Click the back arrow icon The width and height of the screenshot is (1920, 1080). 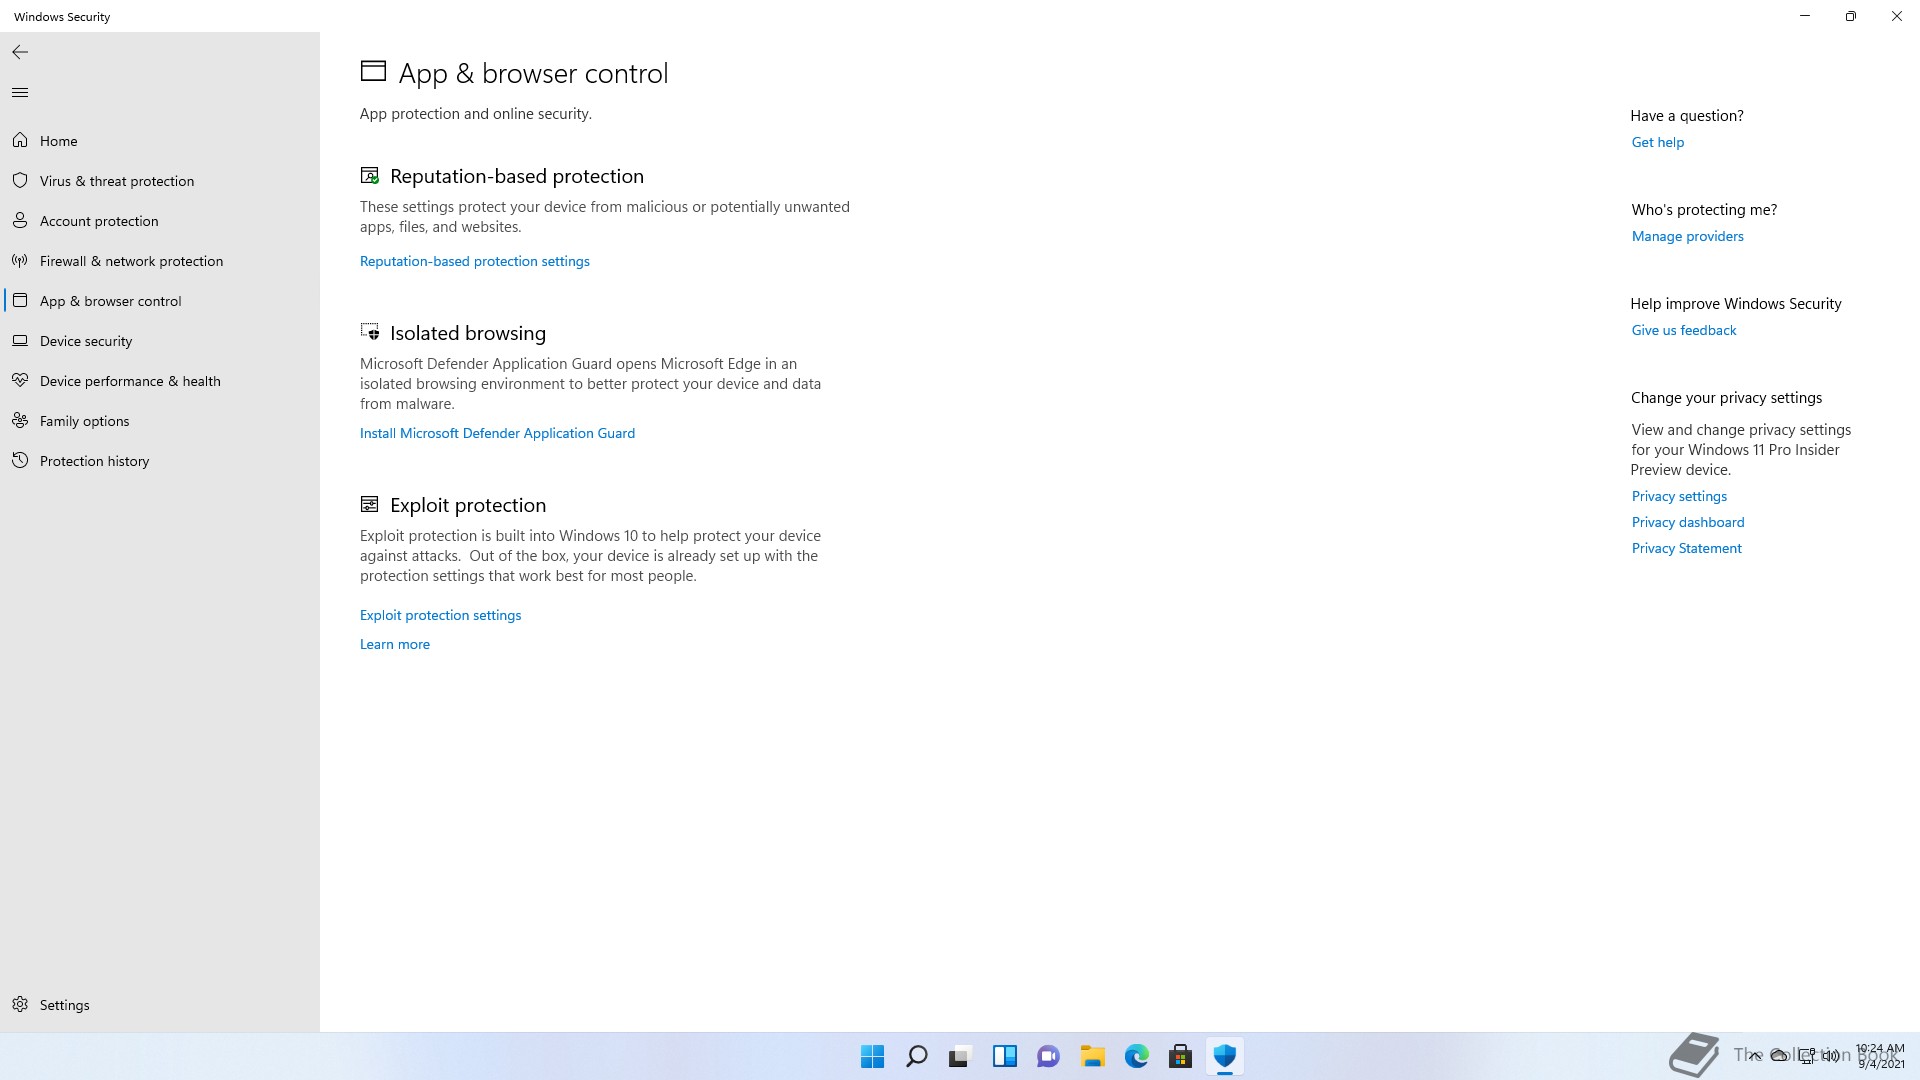[x=20, y=52]
